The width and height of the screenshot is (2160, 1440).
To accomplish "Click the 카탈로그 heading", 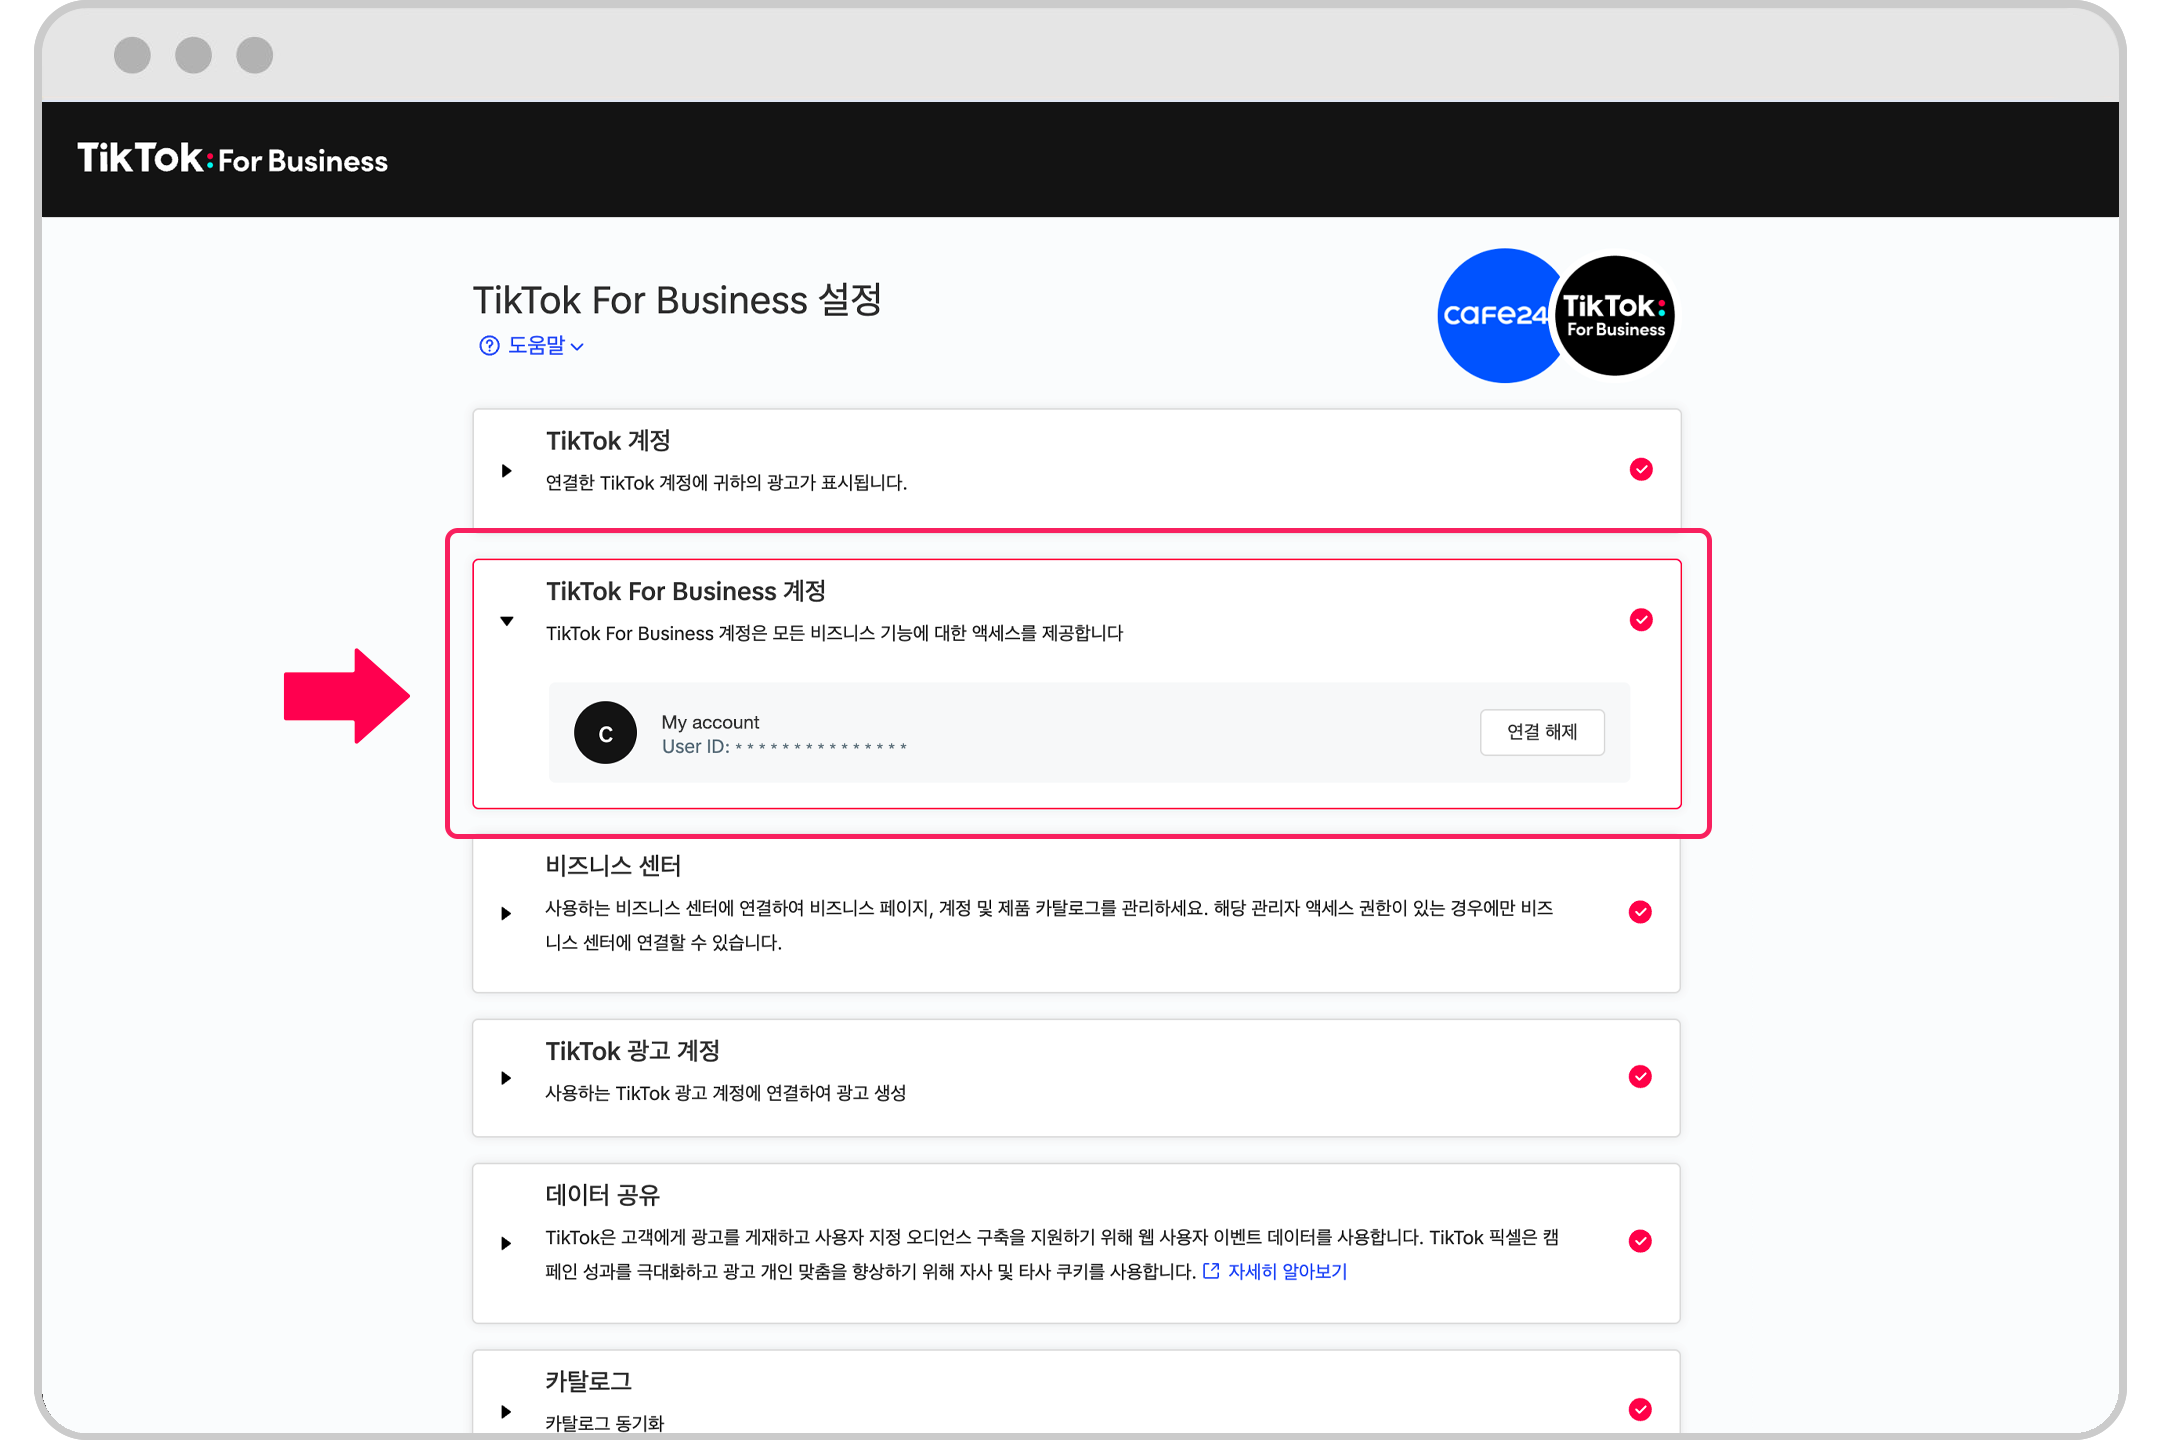I will point(588,1381).
